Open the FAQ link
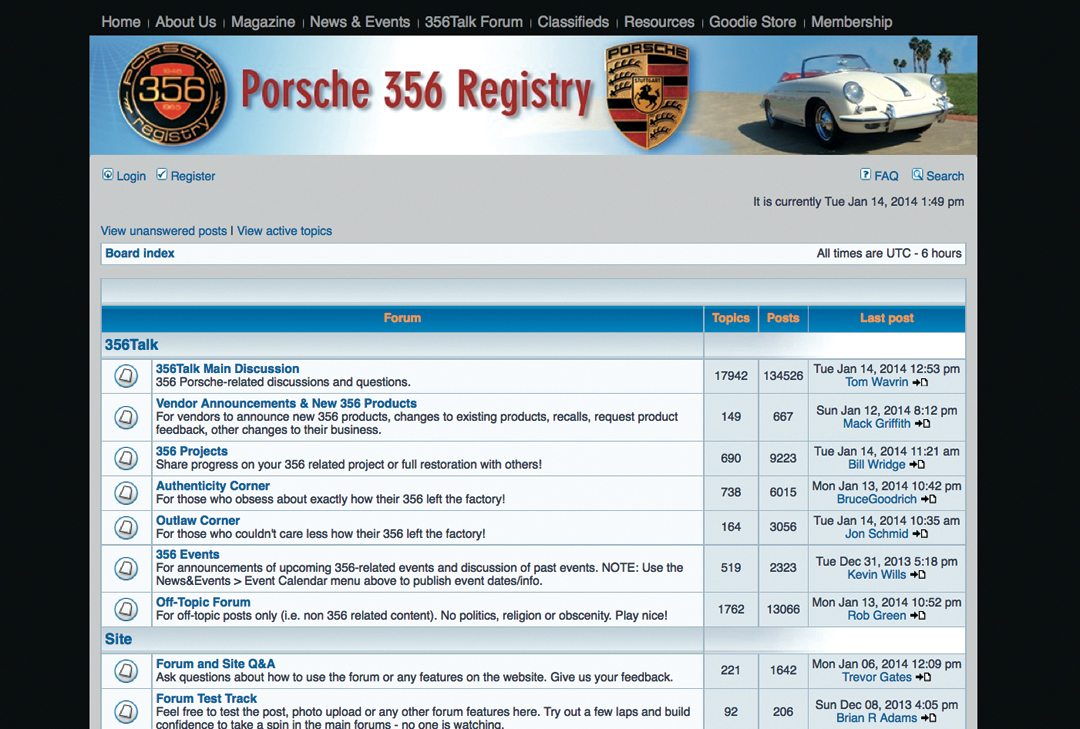The image size is (1080, 729). pyautogui.click(x=886, y=176)
